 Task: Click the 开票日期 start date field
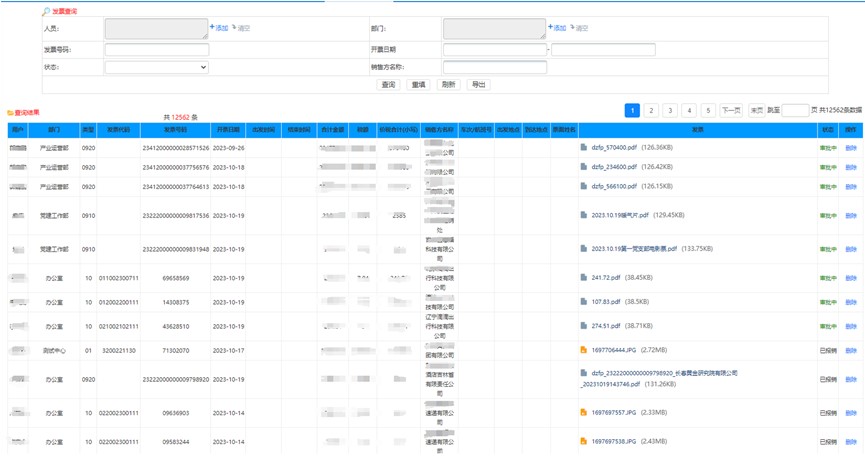494,50
